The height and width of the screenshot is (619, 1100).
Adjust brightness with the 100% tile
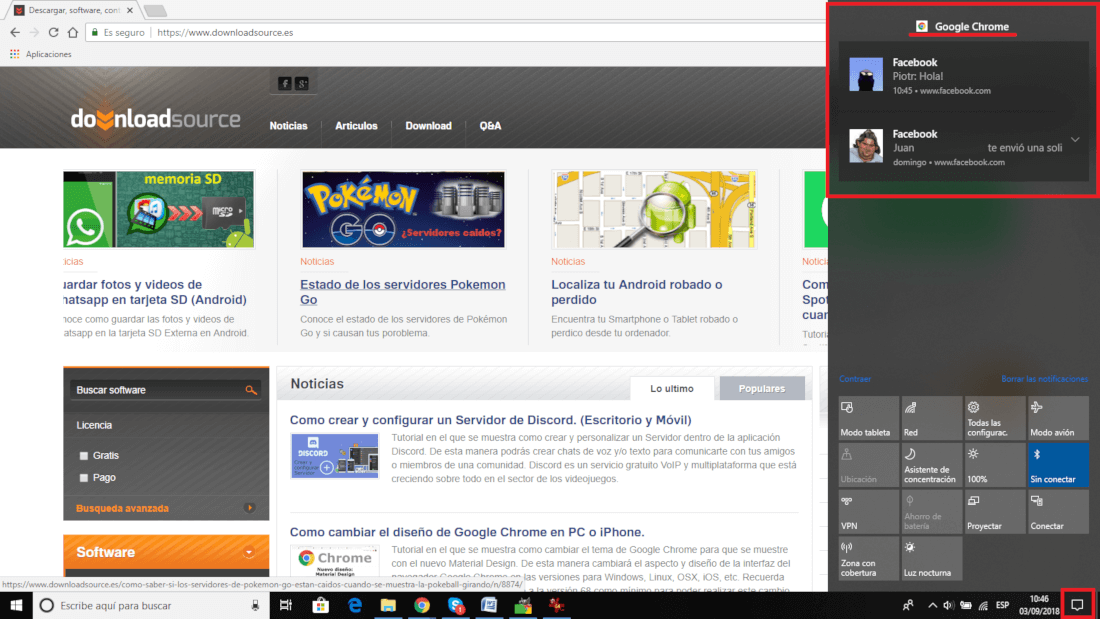pyautogui.click(x=995, y=465)
